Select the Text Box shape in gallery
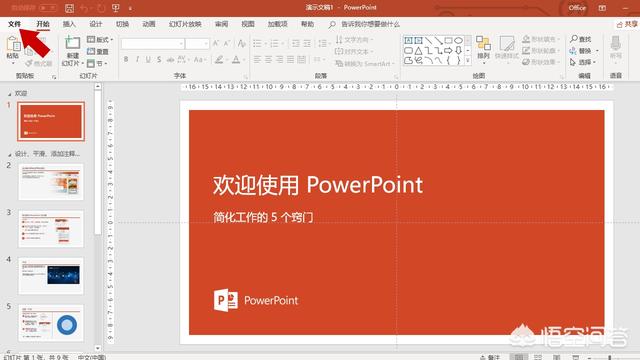 click(x=409, y=40)
